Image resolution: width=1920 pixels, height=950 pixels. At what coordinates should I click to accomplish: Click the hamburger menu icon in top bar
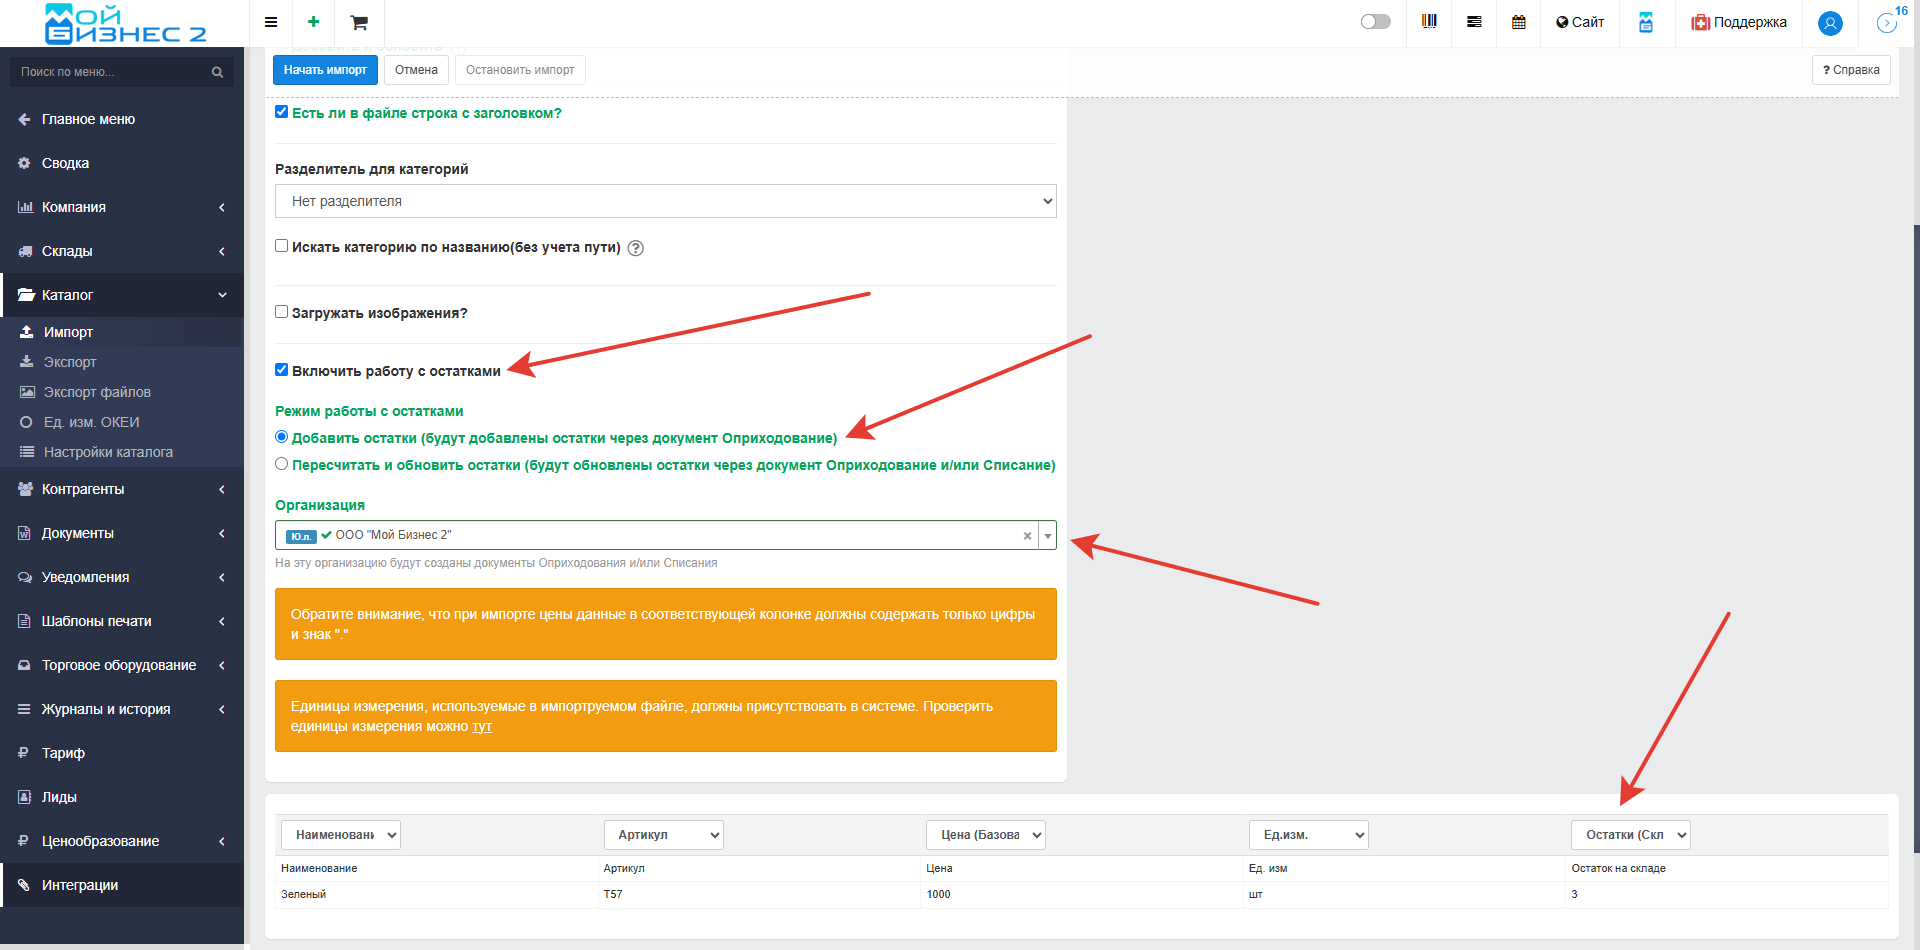pos(271,22)
